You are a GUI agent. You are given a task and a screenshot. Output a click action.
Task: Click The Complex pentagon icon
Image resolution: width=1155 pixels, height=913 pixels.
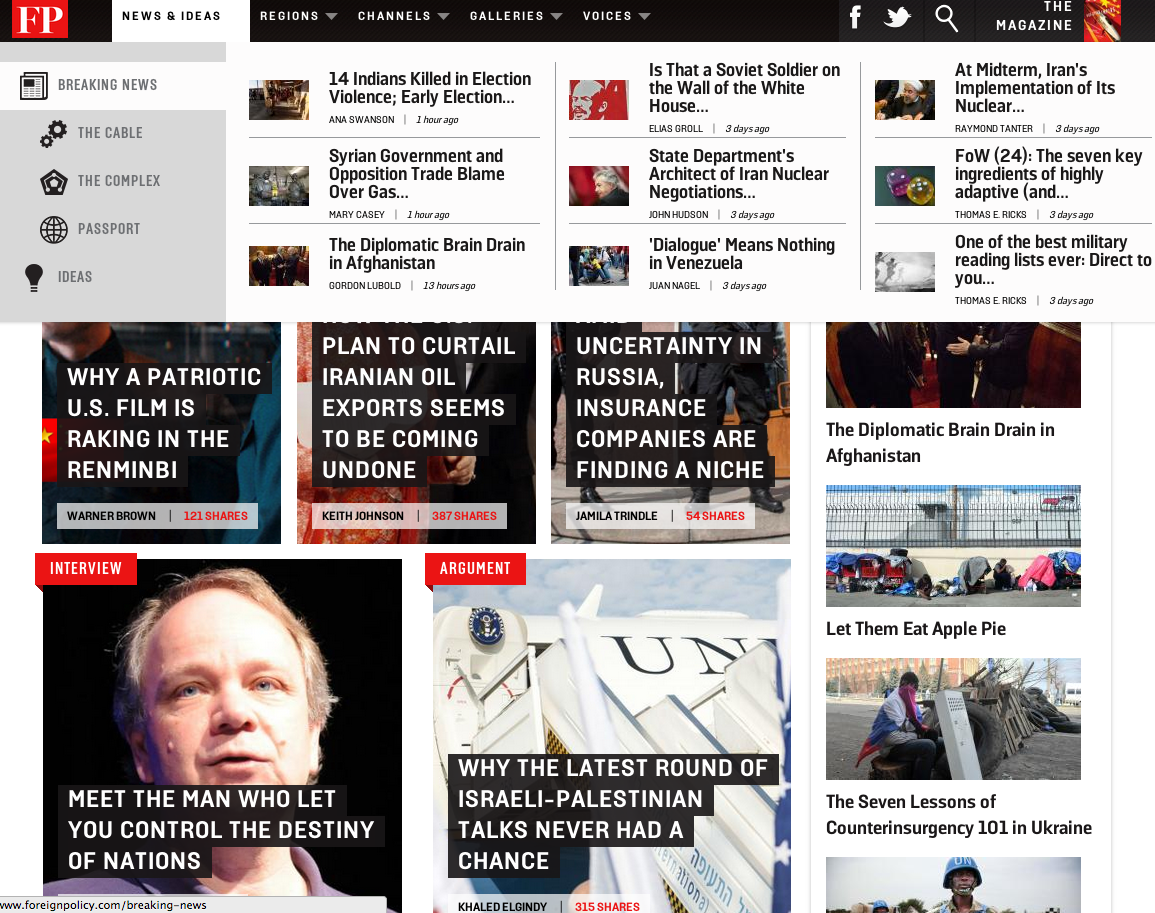[54, 181]
